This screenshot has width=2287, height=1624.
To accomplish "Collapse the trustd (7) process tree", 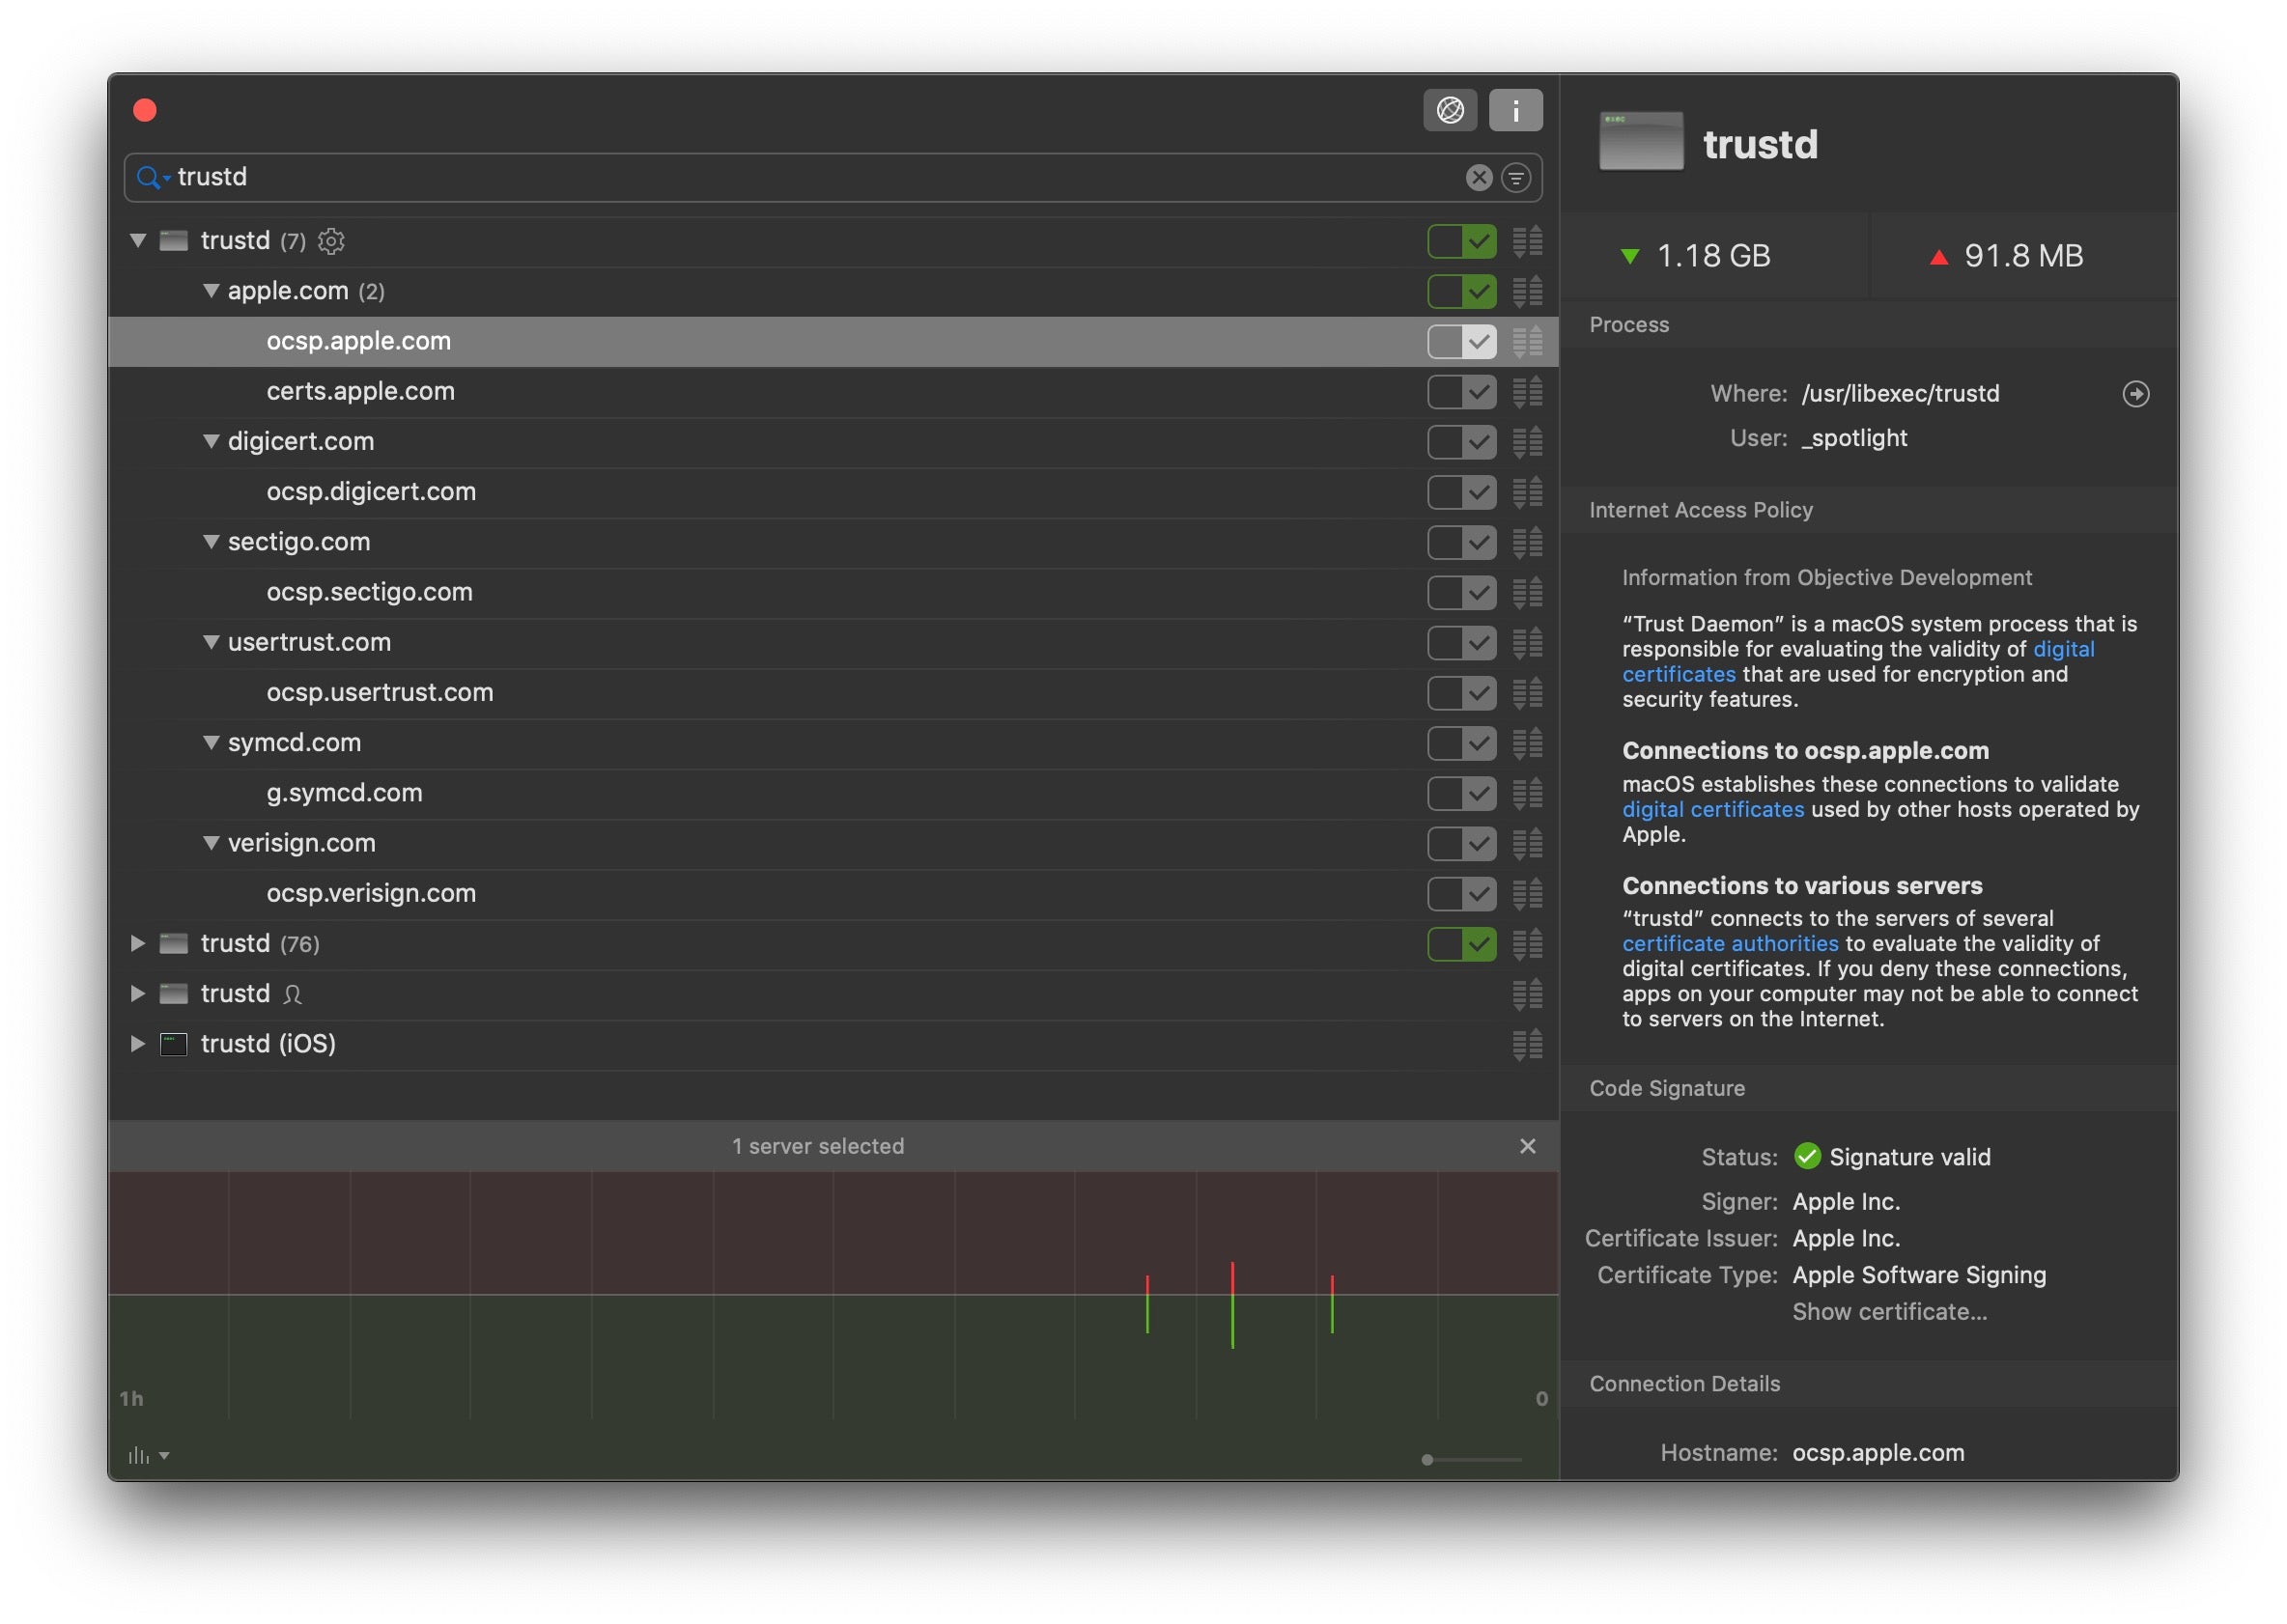I will pyautogui.click(x=138, y=241).
